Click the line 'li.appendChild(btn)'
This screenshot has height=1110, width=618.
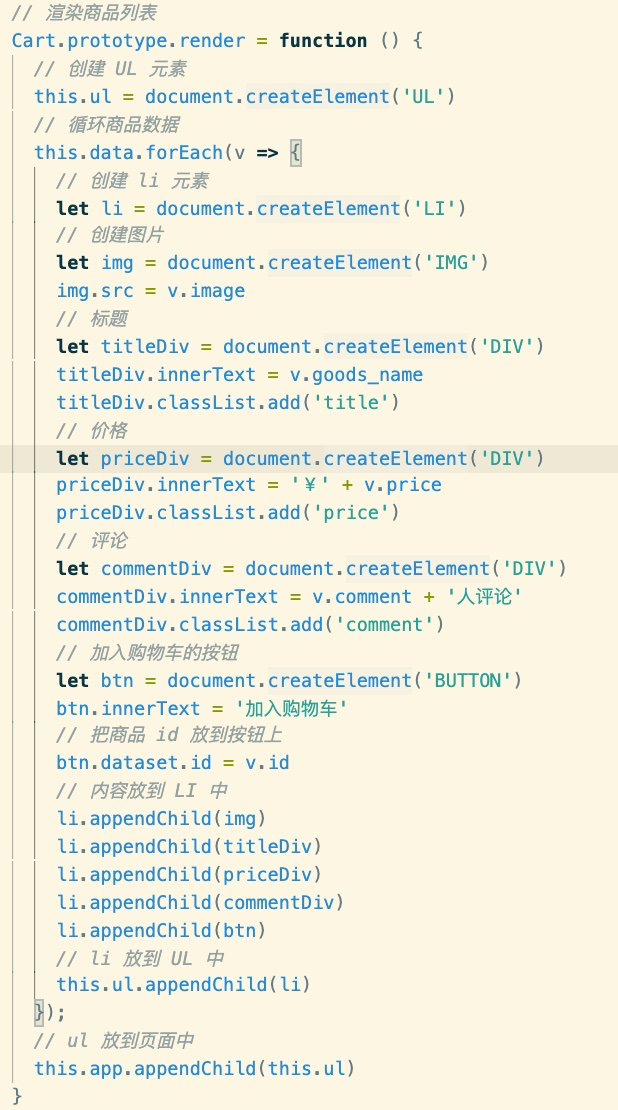click(162, 931)
